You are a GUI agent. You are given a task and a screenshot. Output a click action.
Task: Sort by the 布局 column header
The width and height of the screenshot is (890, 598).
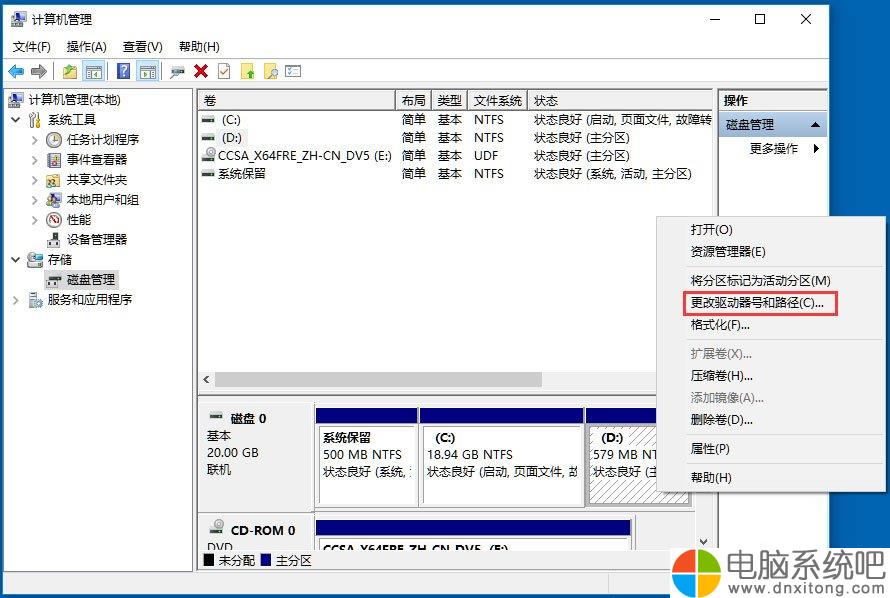(413, 100)
